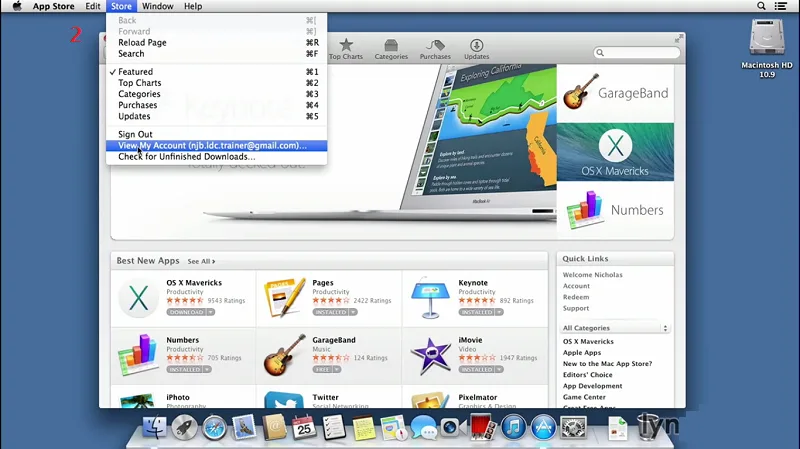Open the Redeem quick link
Image resolution: width=800 pixels, height=449 pixels.
tap(576, 297)
